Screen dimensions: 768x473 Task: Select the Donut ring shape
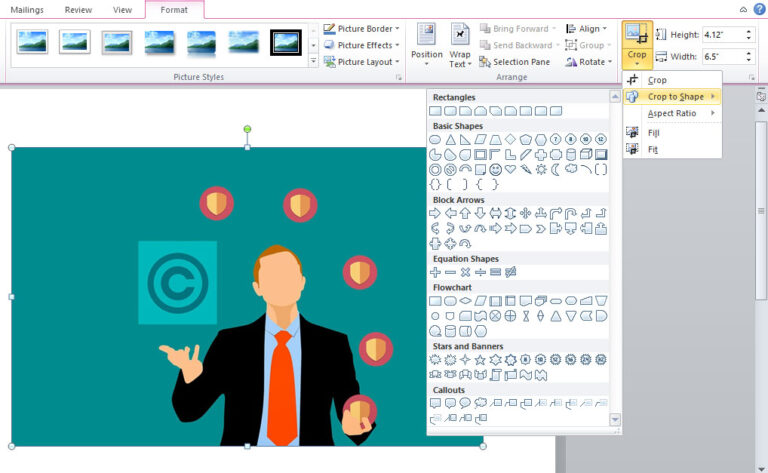coord(435,169)
